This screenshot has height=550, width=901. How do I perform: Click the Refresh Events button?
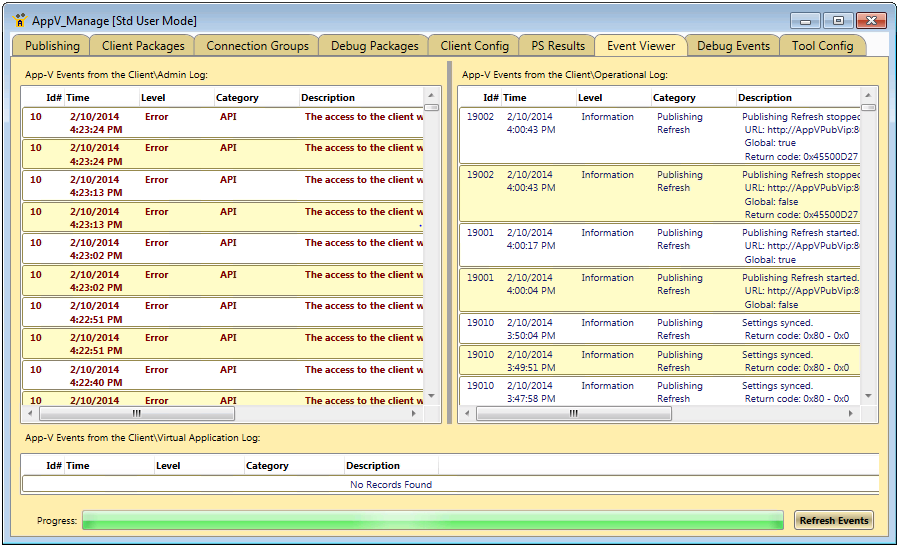click(834, 521)
